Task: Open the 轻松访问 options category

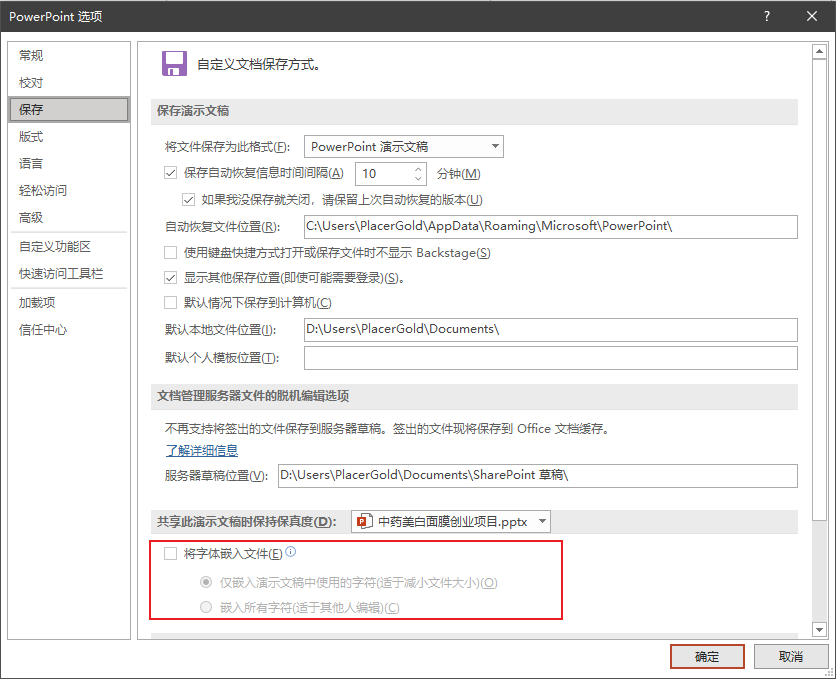Action: (x=69, y=191)
